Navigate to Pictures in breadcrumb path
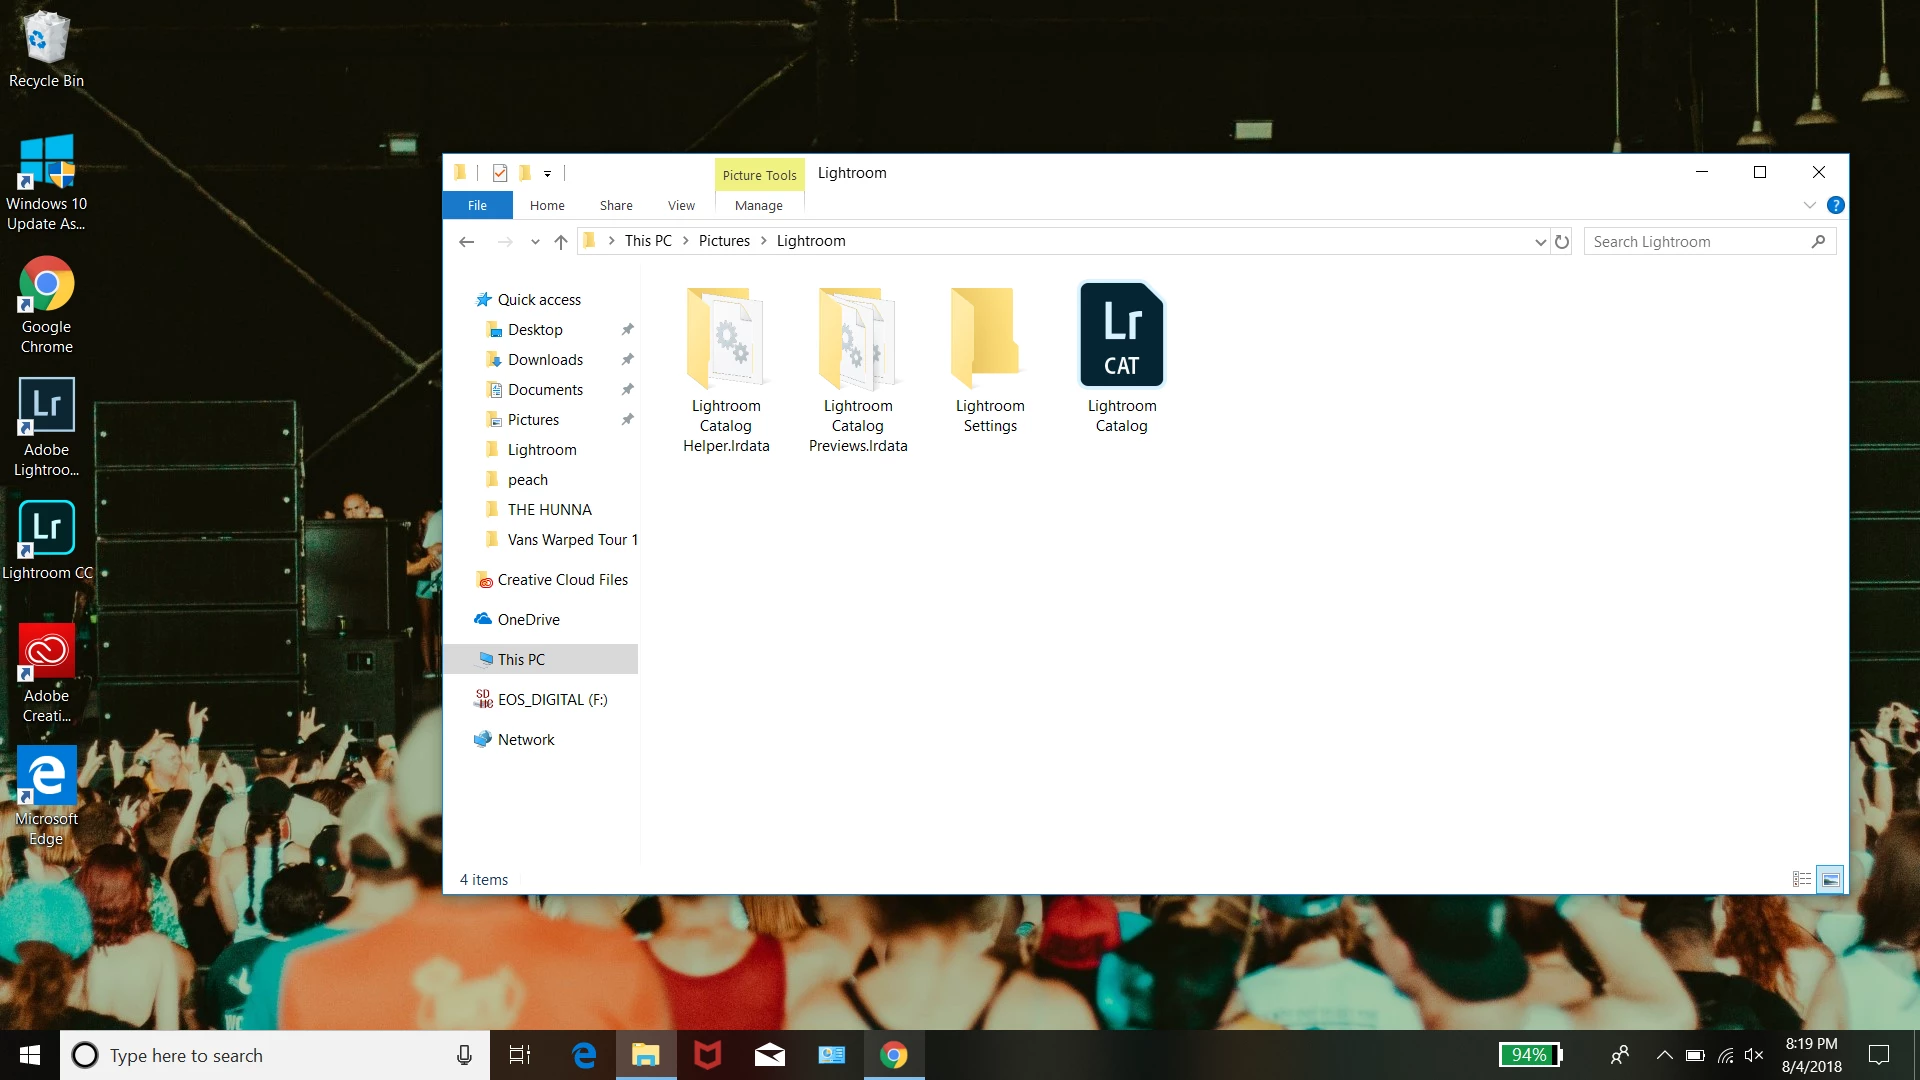This screenshot has height=1080, width=1920. coord(724,241)
